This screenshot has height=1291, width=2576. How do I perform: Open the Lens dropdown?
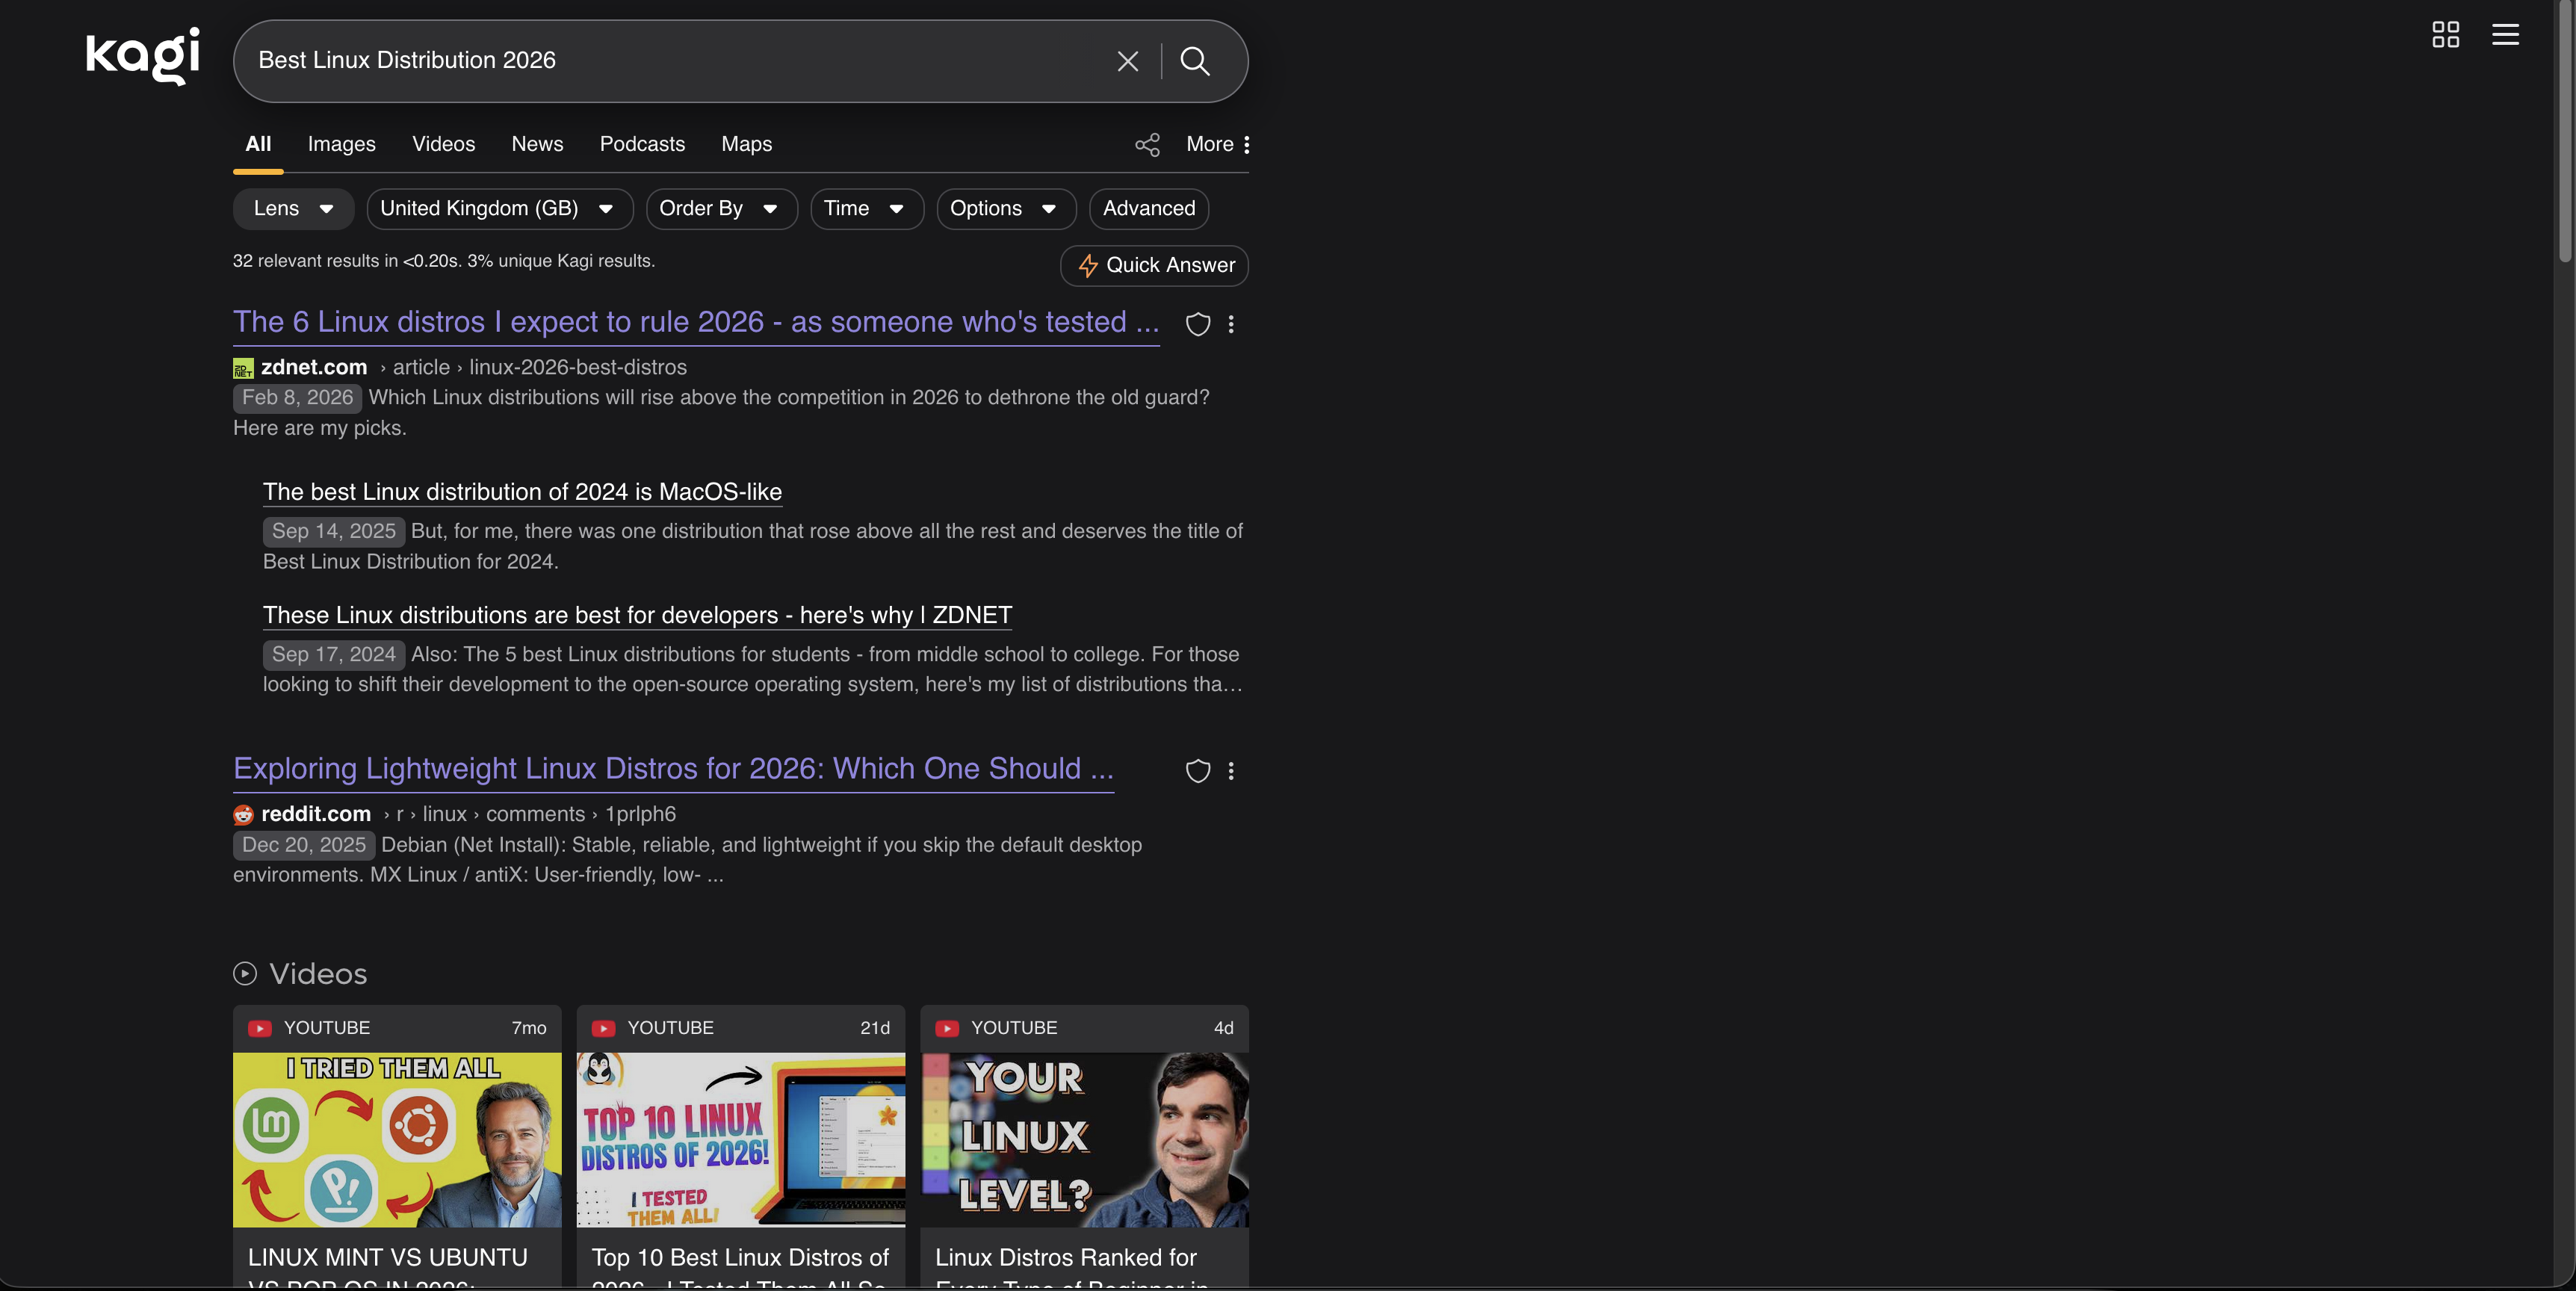[292, 209]
